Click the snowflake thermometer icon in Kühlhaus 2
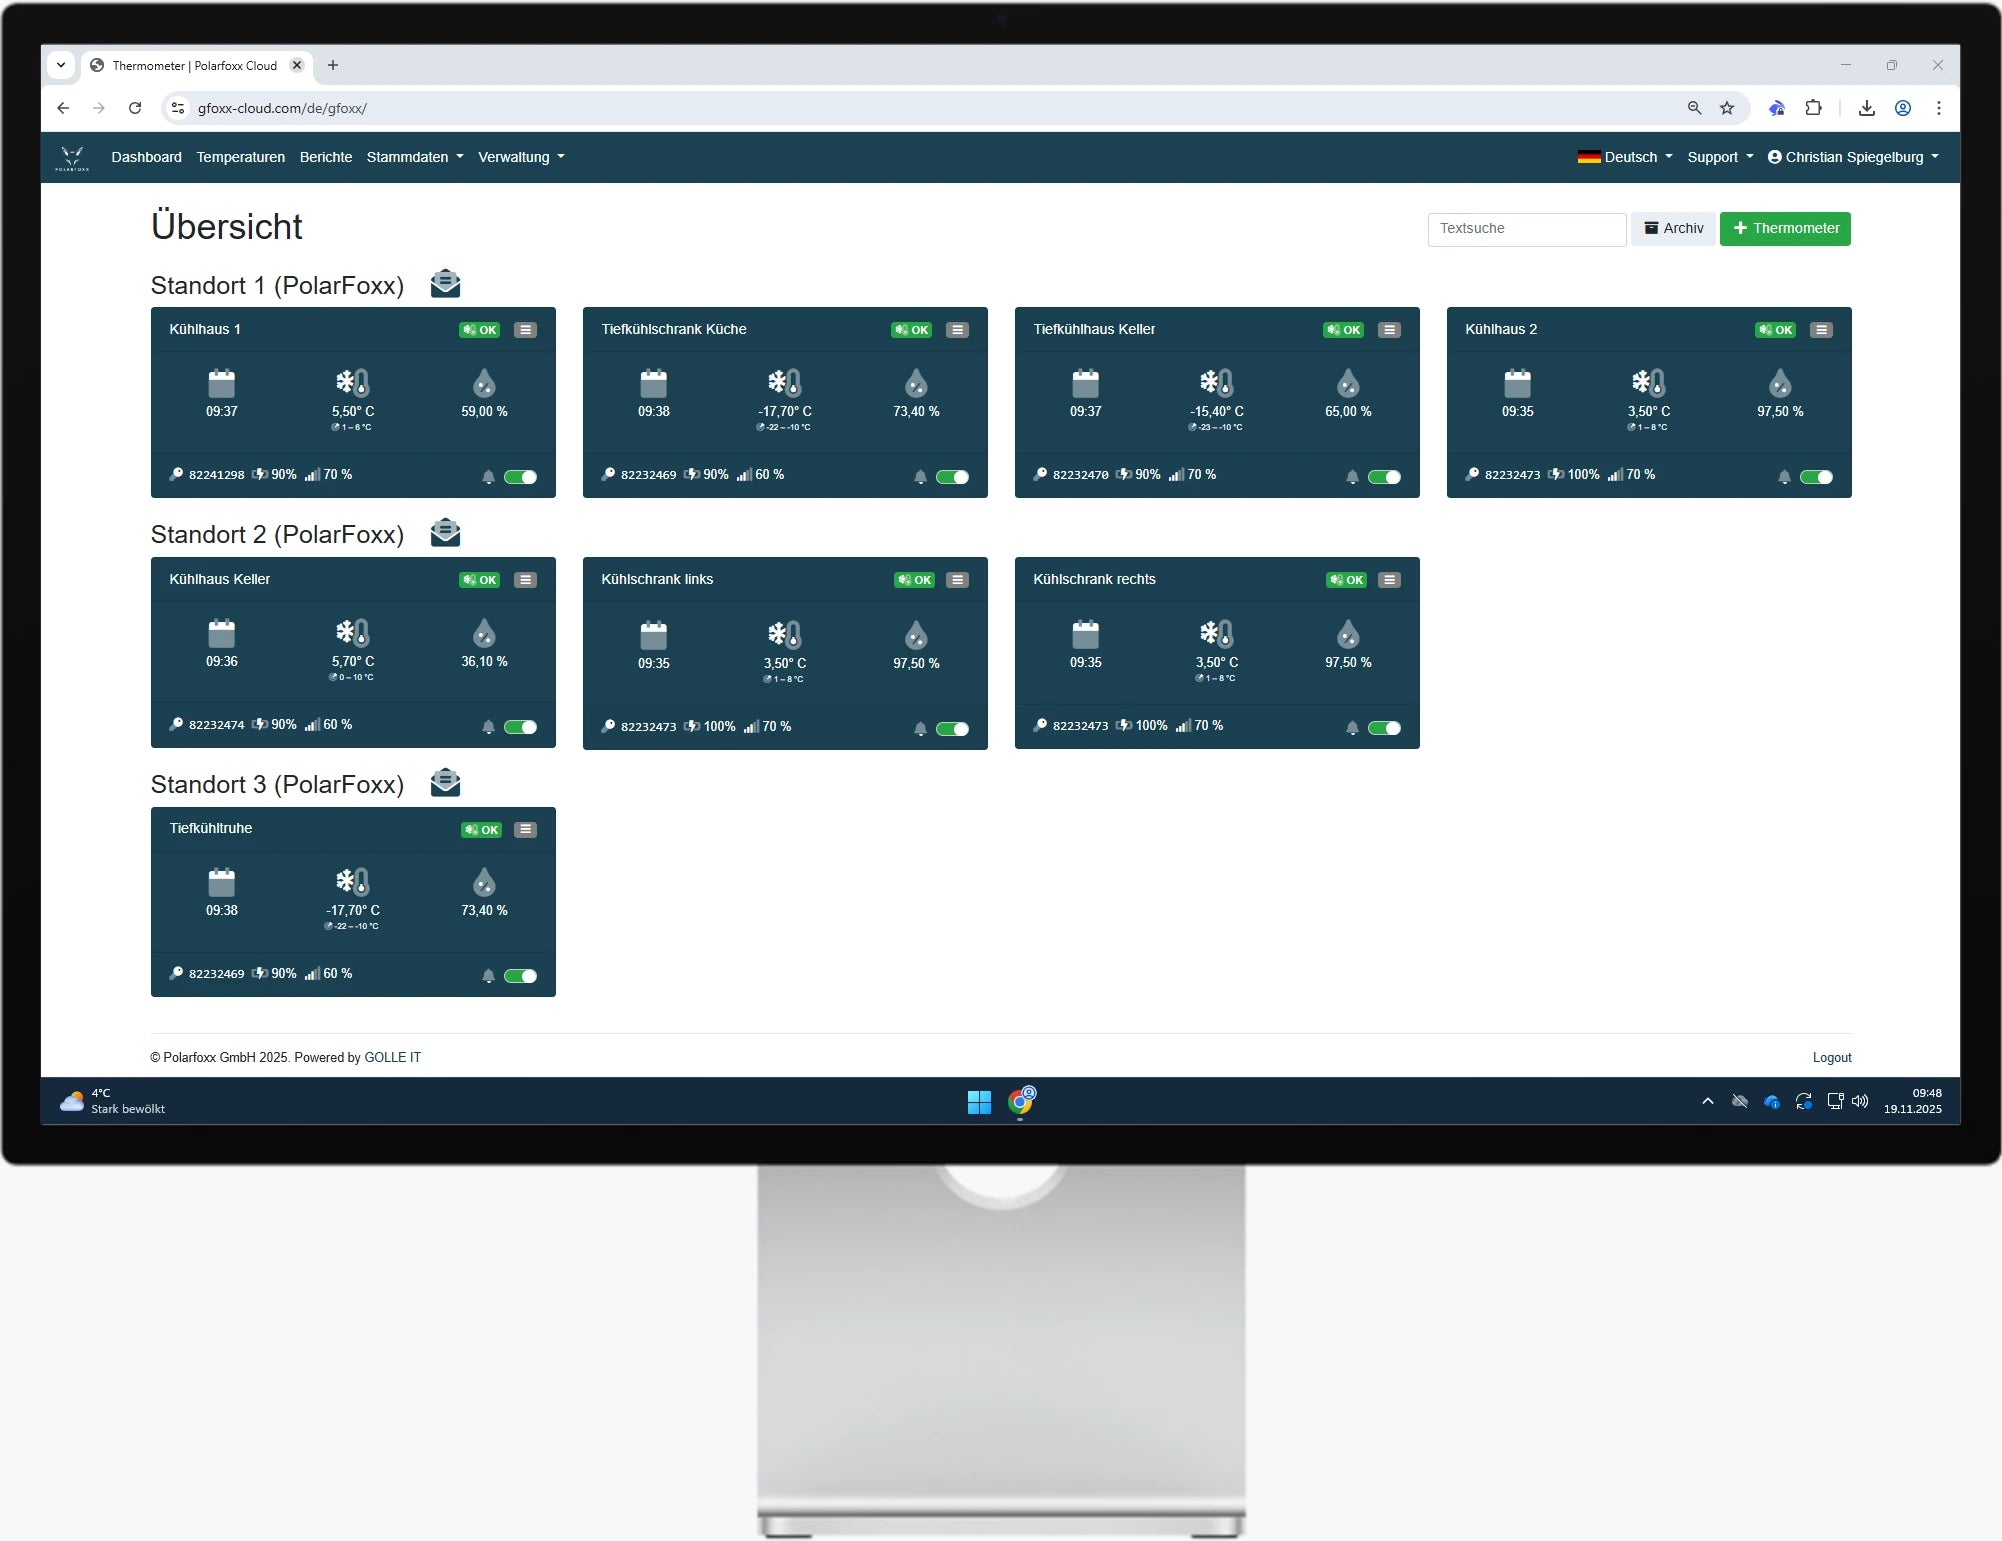Screen dimensions: 2002x1541 [x=1648, y=382]
